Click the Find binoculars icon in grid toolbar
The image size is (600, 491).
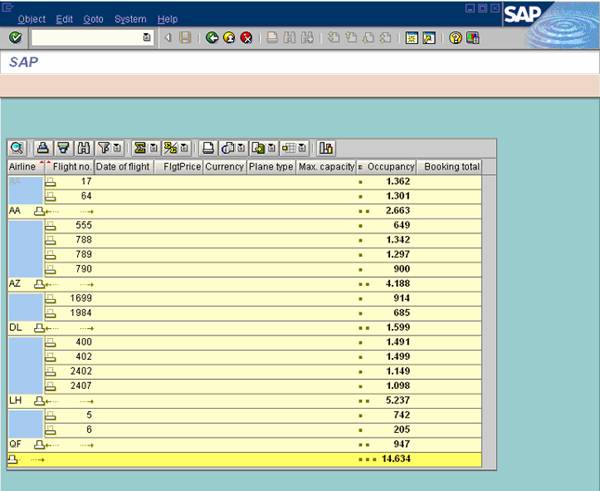[x=84, y=148]
